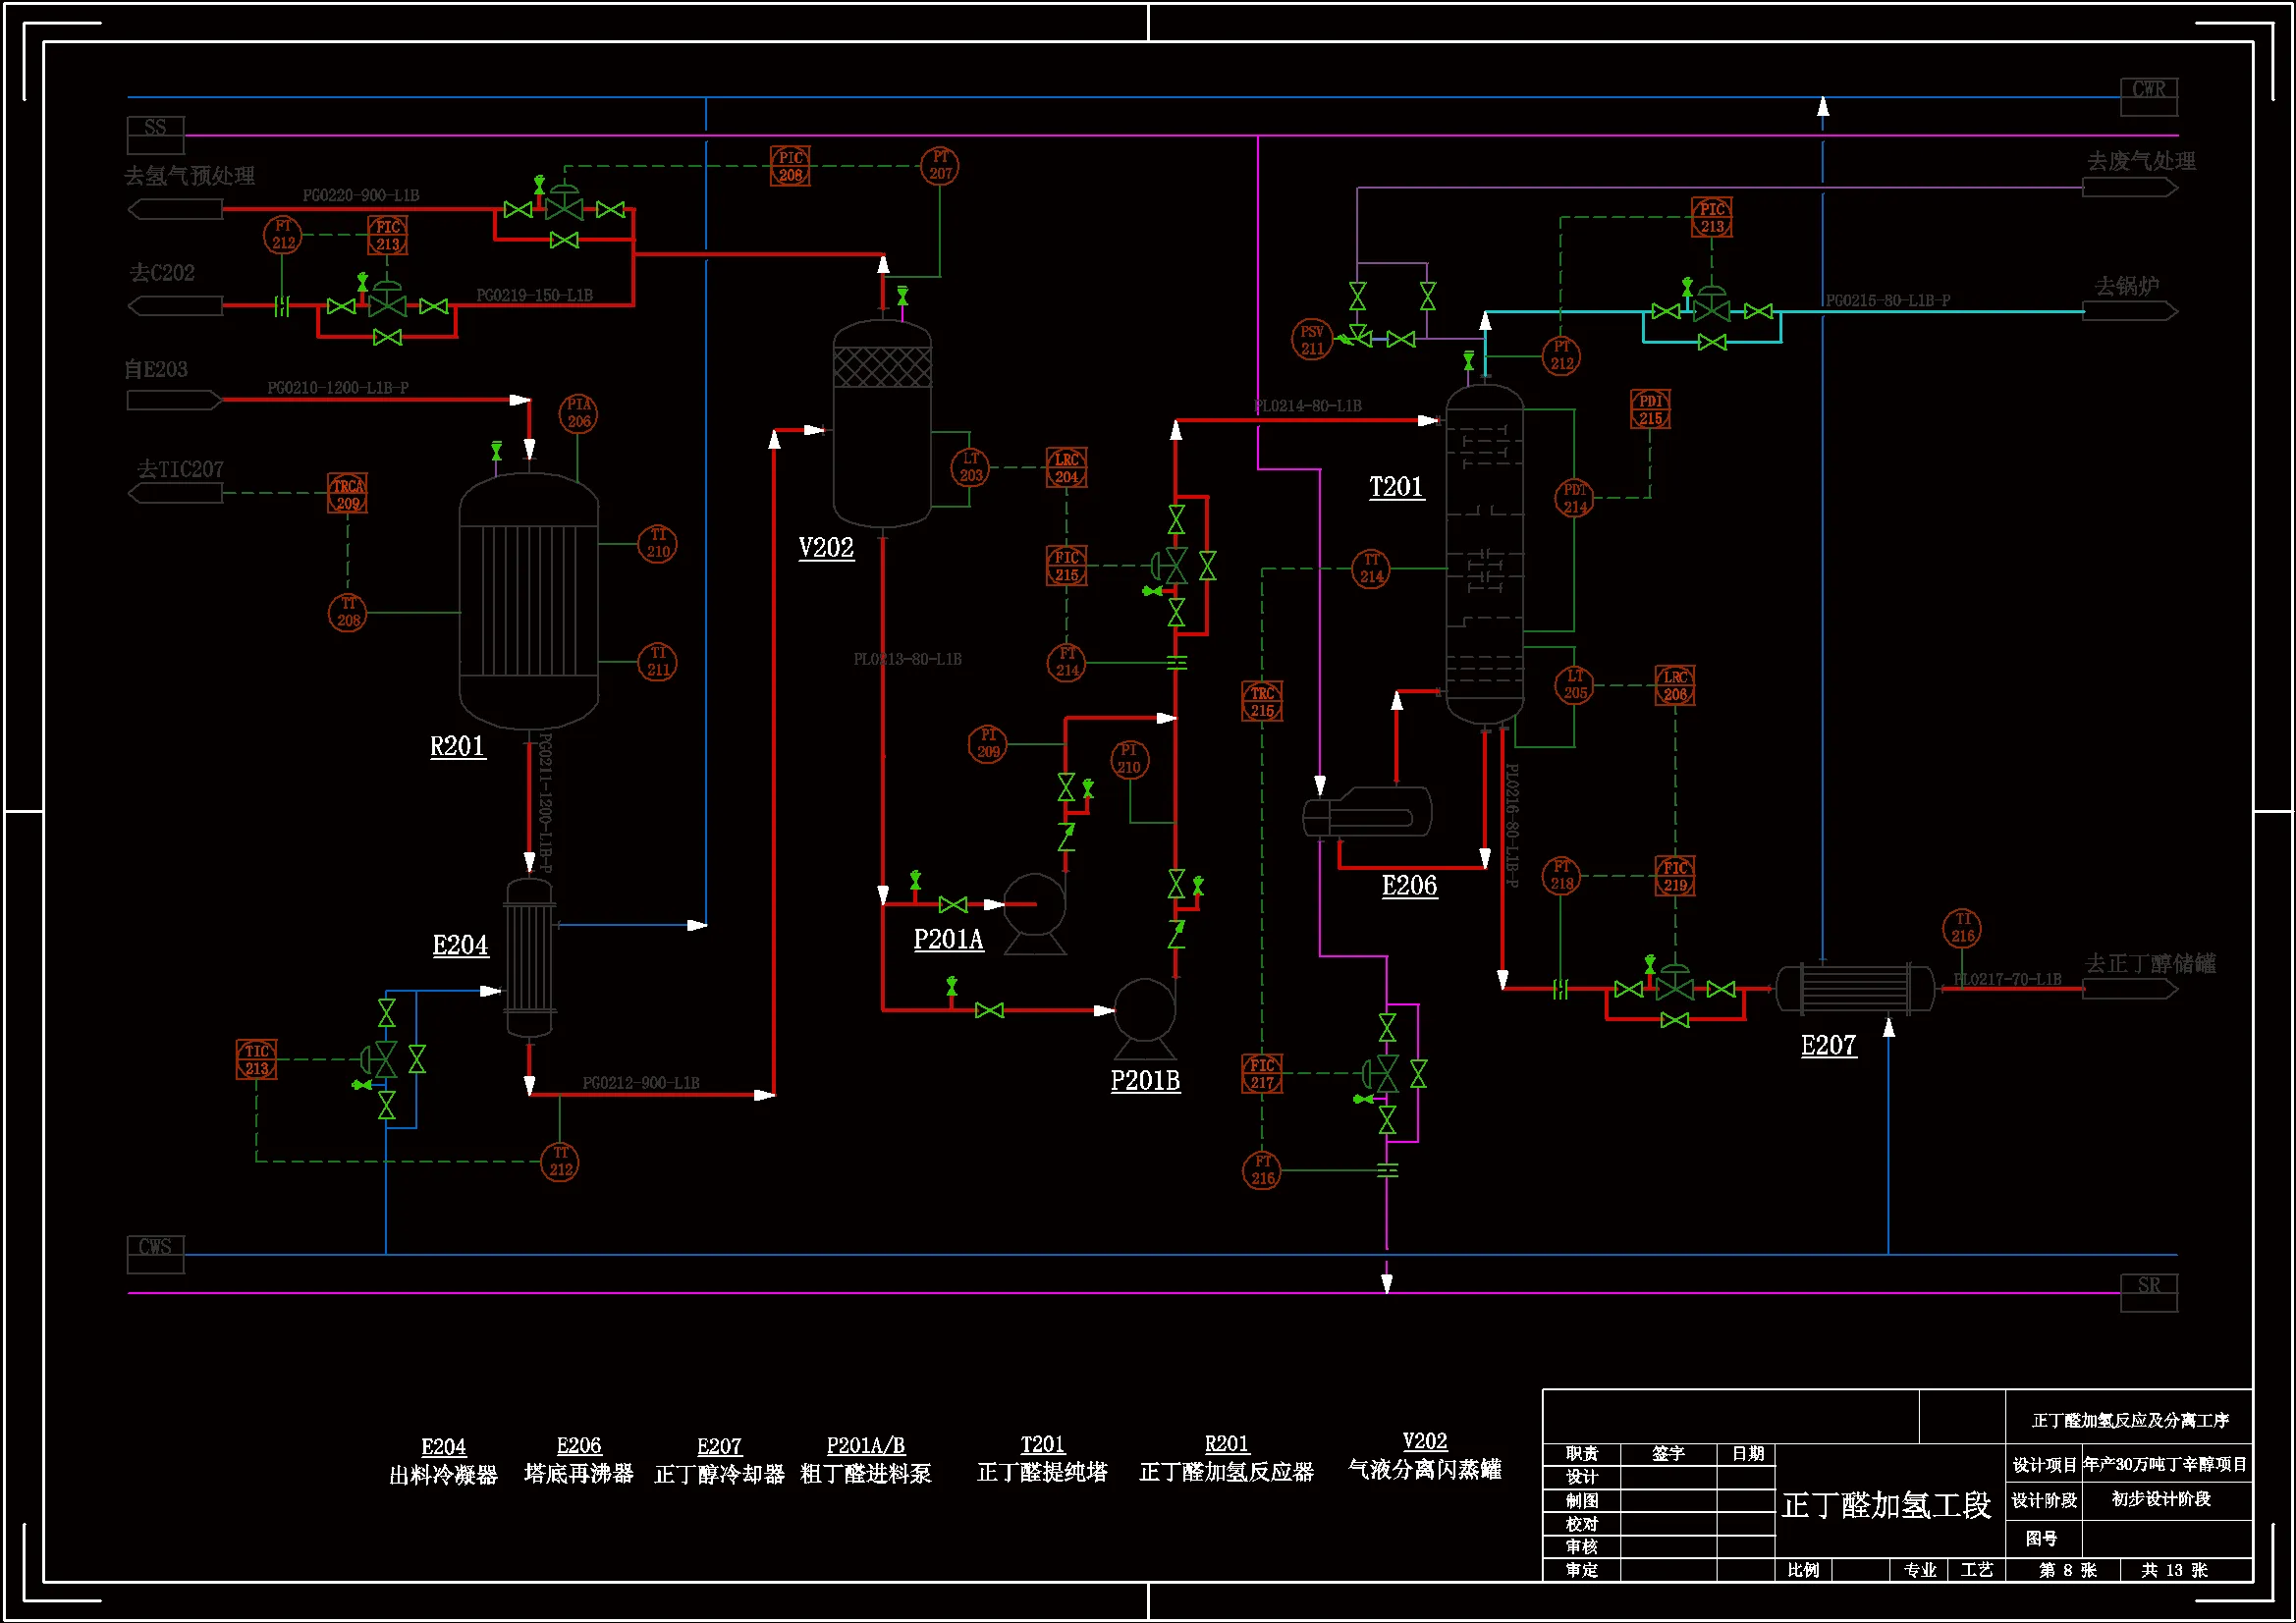The width and height of the screenshot is (2296, 1623).
Task: Select the E206 reboiler symbol
Action: [1368, 814]
